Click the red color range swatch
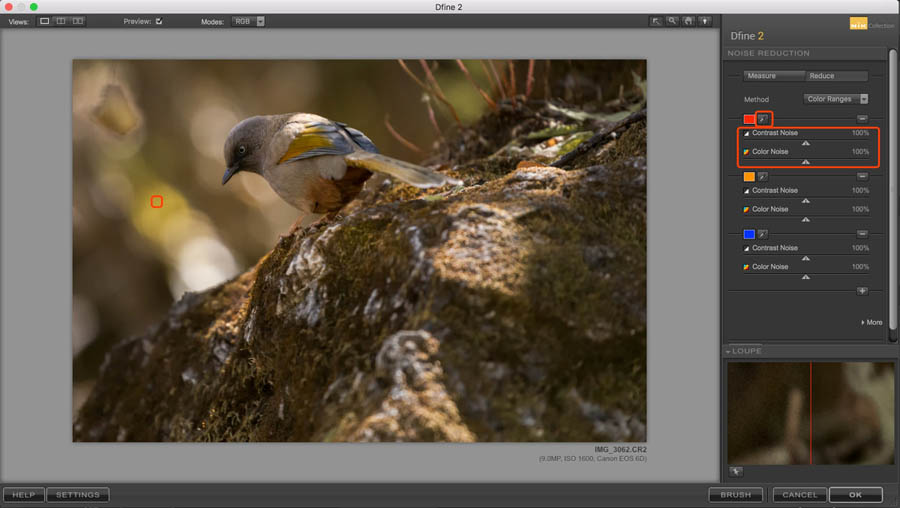Viewport: 900px width, 508px height. click(749, 119)
